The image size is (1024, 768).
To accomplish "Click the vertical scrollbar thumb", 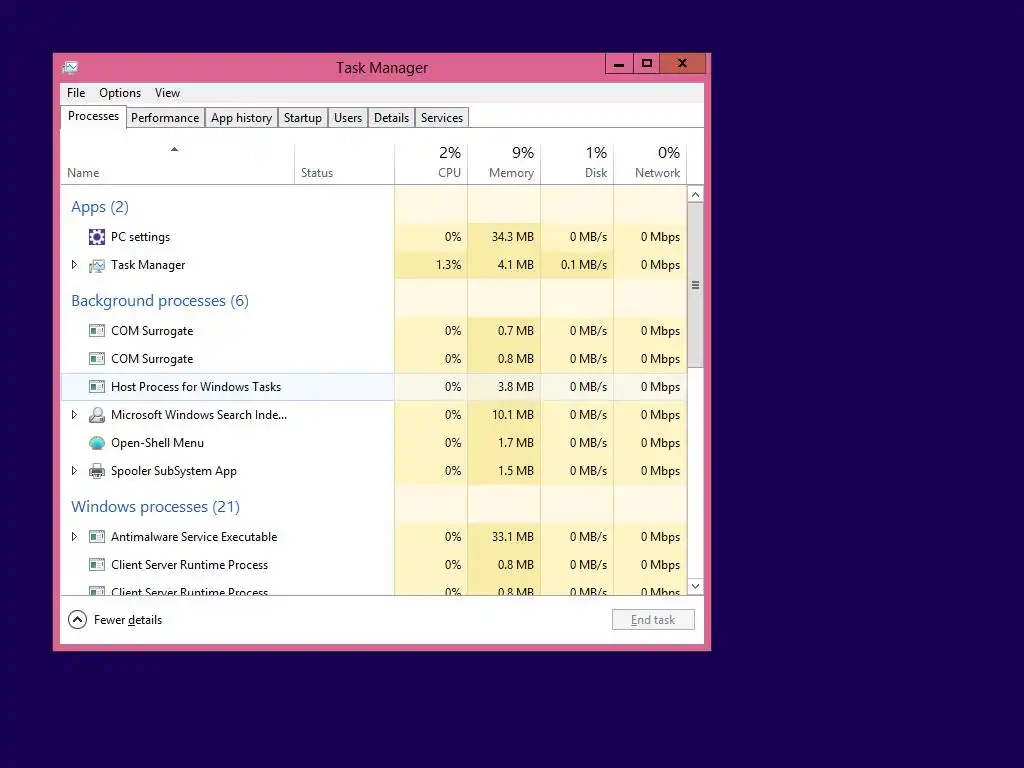I will [x=696, y=285].
